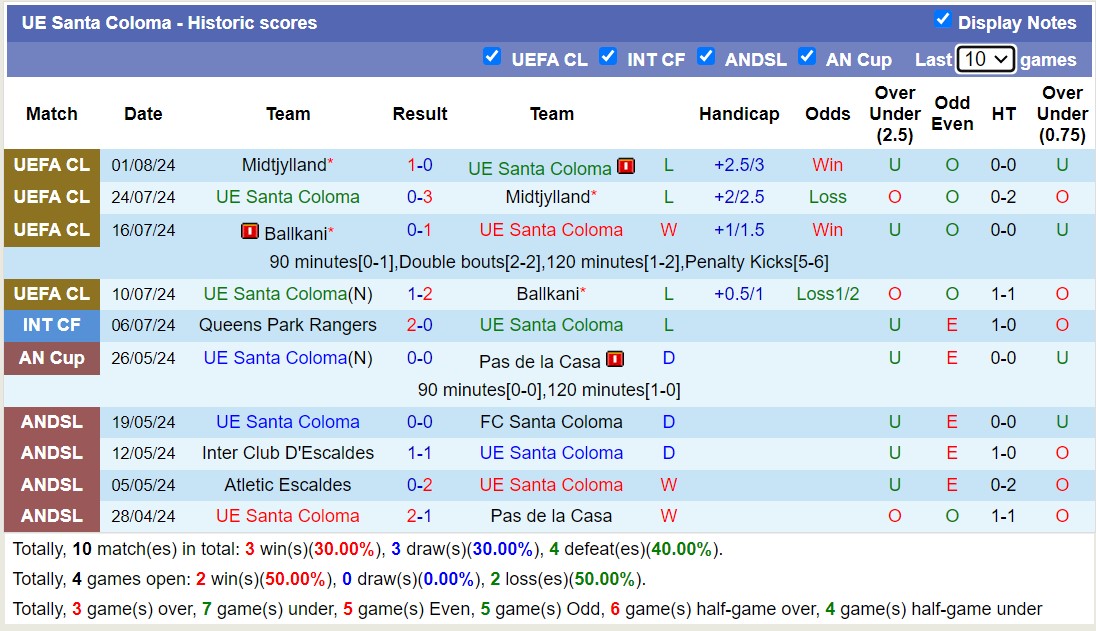Open Midtjylland link in 24/07/24 row
Screen dimensions: 1096x631
[547, 197]
